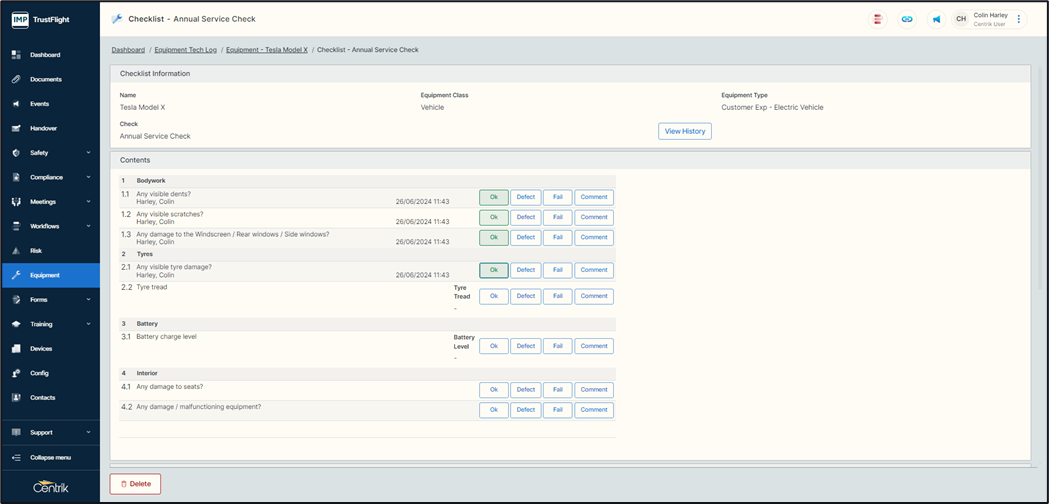Screen dimensions: 1049x504
Task: Open Equipment Tech Log breadcrumb link
Action: coord(185,50)
